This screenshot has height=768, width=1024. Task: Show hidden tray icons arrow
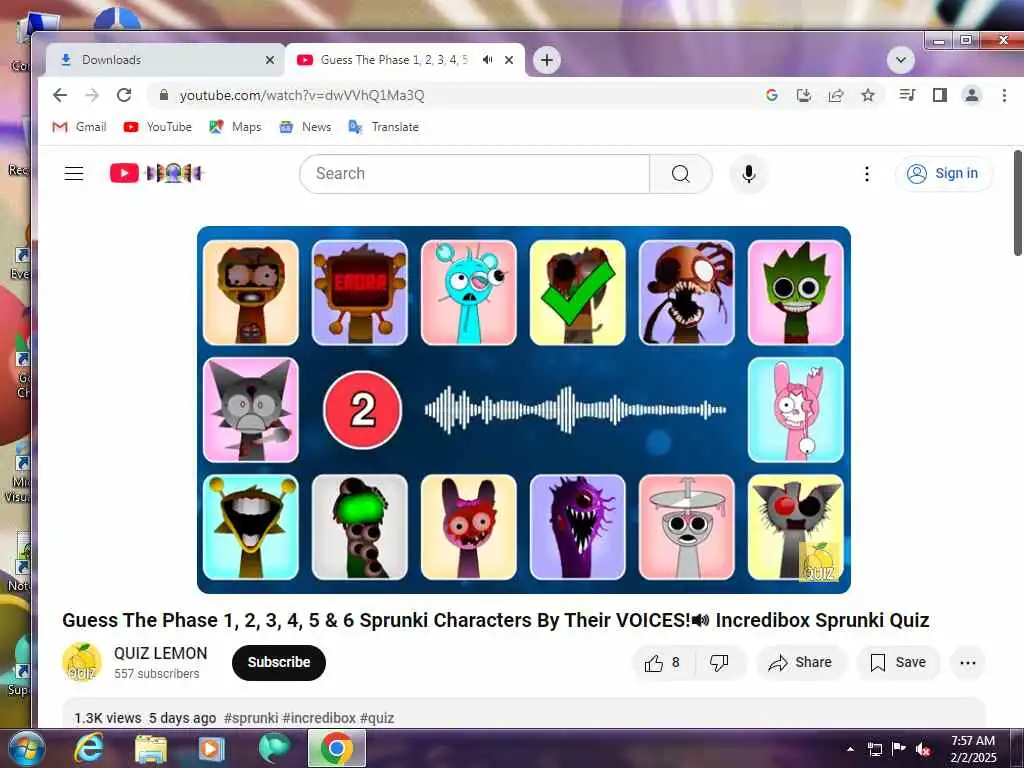850,749
